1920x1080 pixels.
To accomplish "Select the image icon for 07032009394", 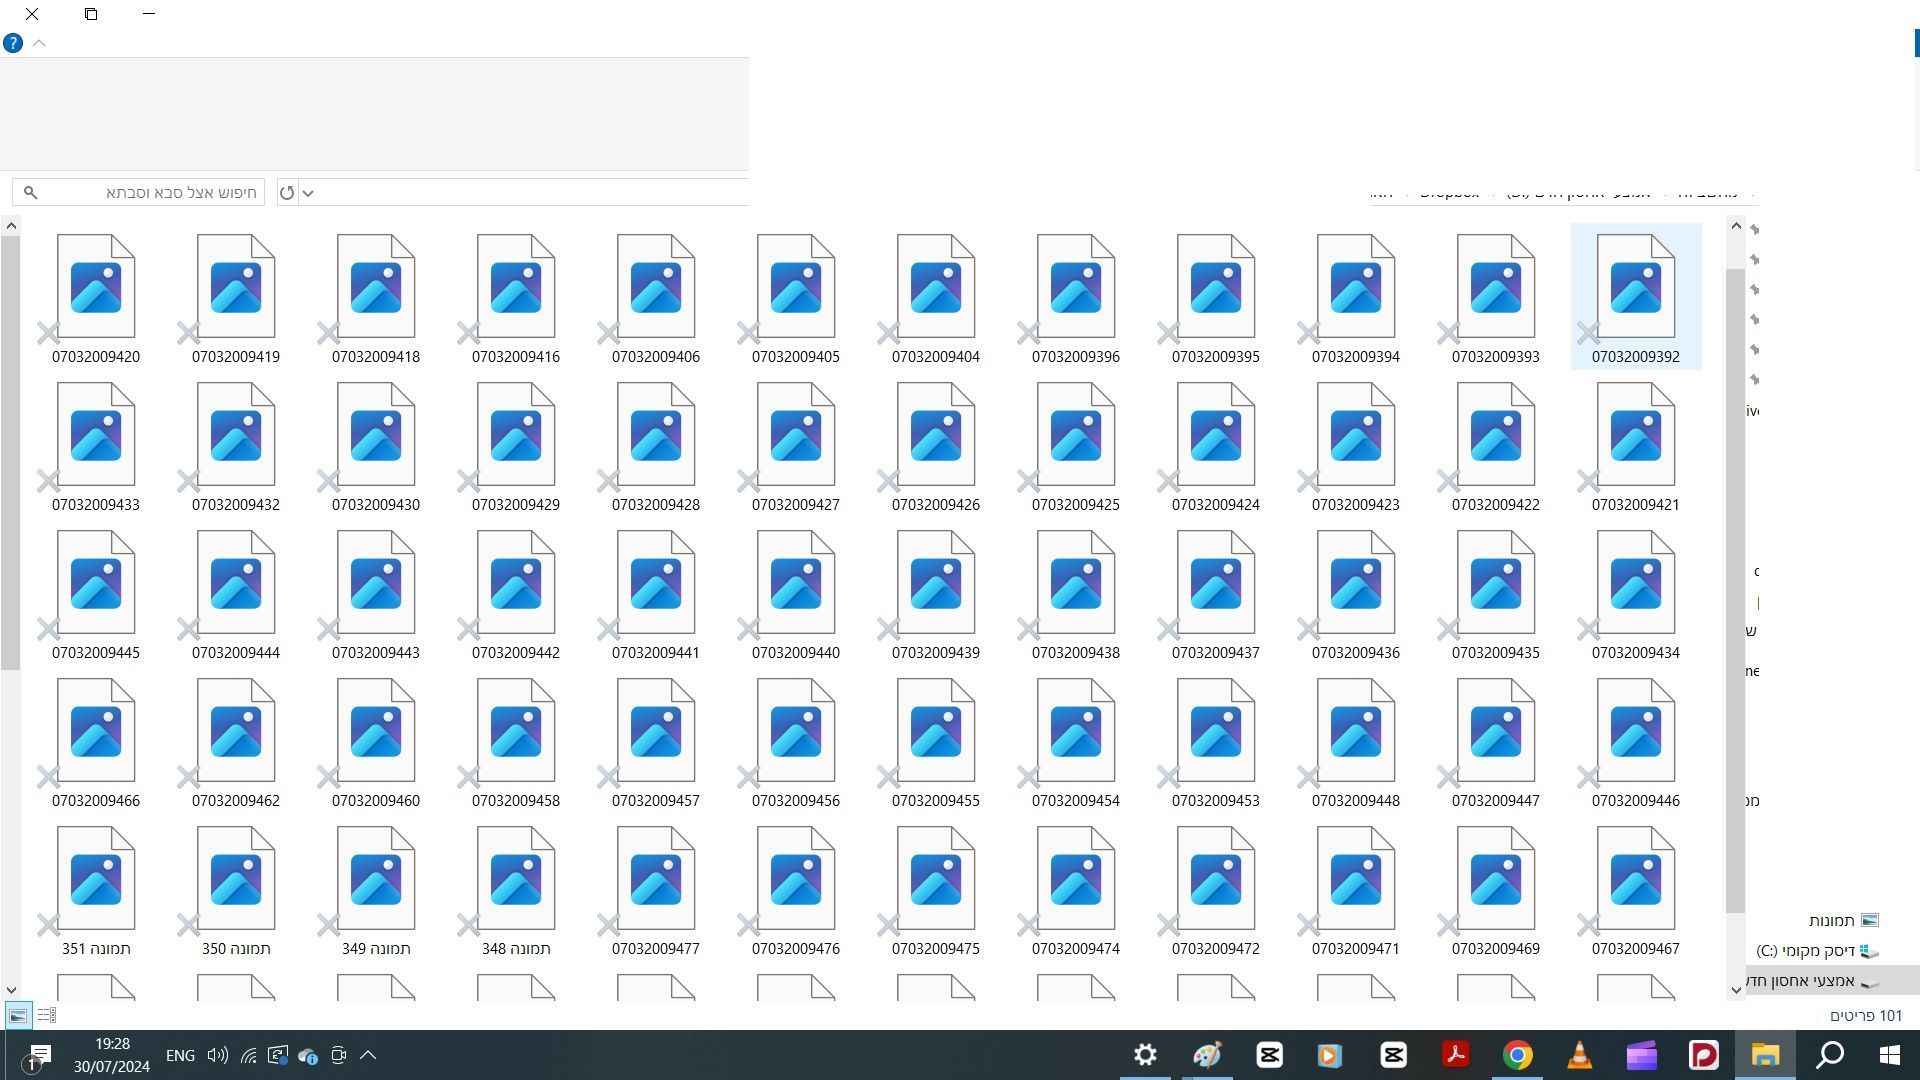I will pyautogui.click(x=1356, y=287).
